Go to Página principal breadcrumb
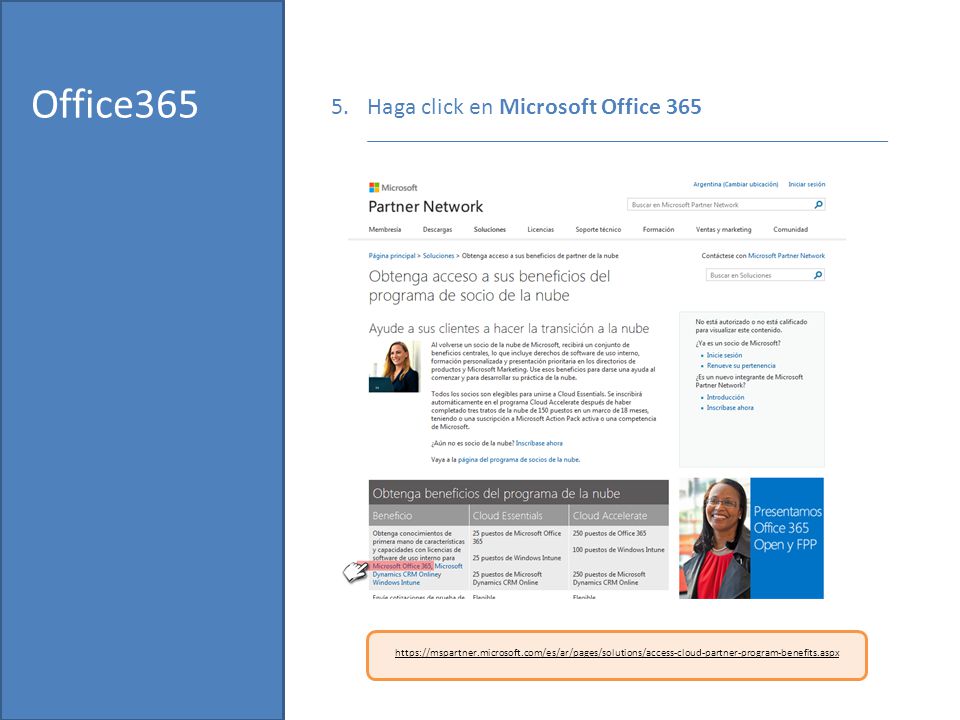The height and width of the screenshot is (720, 960). pos(392,256)
